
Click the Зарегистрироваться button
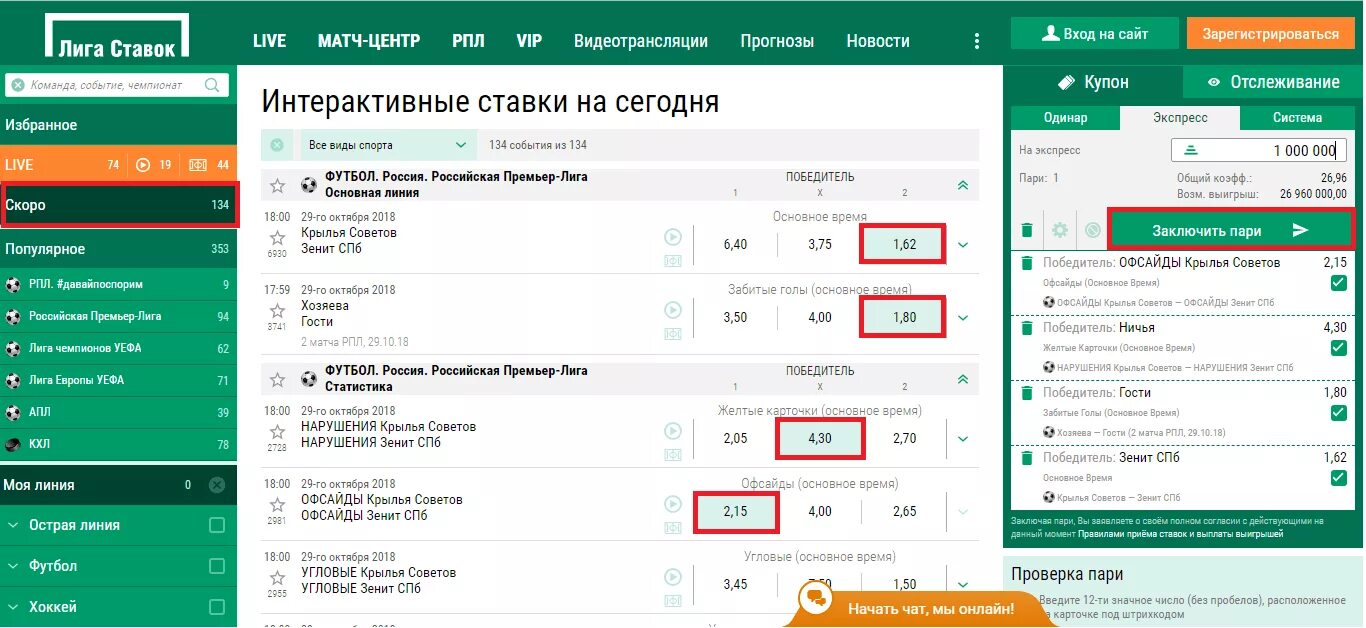tap(1270, 33)
